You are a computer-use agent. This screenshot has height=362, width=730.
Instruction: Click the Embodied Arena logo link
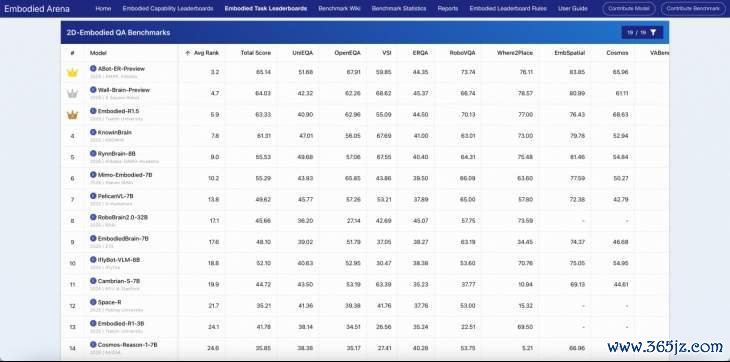coord(37,8)
